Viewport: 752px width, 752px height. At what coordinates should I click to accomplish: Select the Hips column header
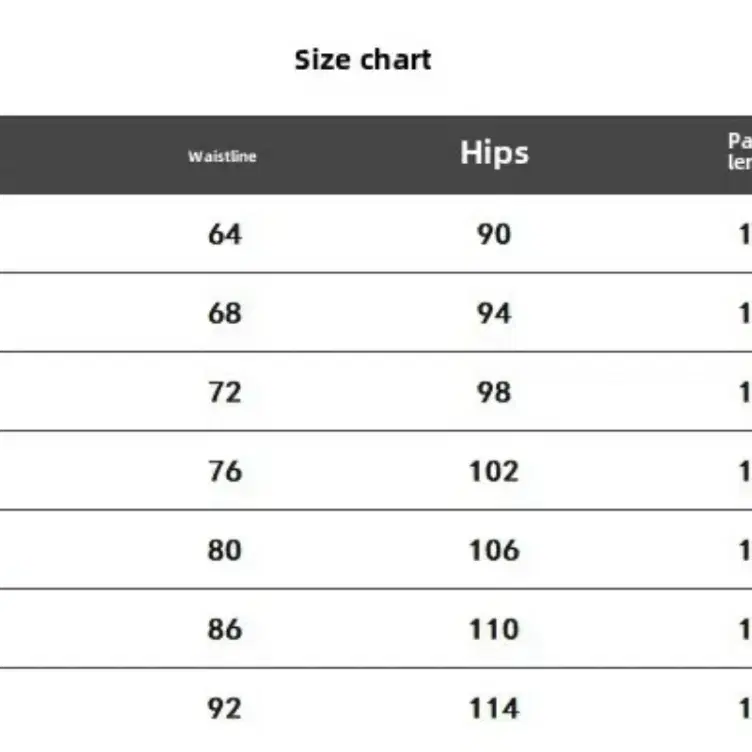tap(494, 153)
